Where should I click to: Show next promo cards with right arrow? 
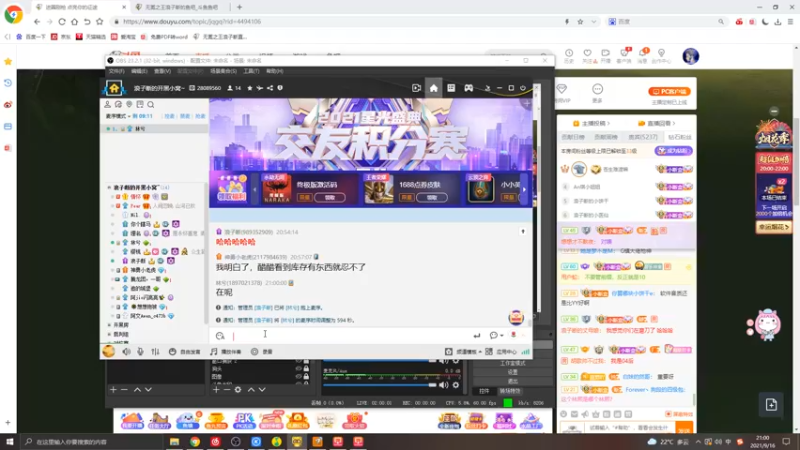[x=524, y=190]
